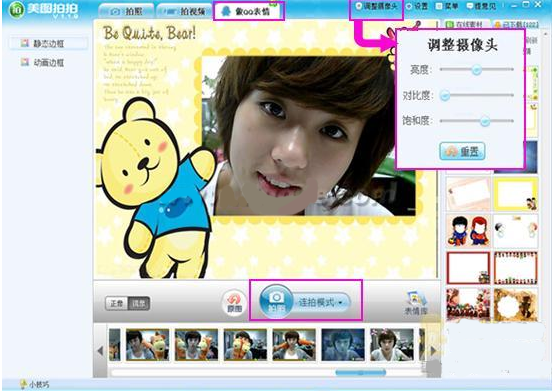Select thumbnail with orange toy on shoulders
The height and width of the screenshot is (391, 552).
pyautogui.click(x=294, y=345)
